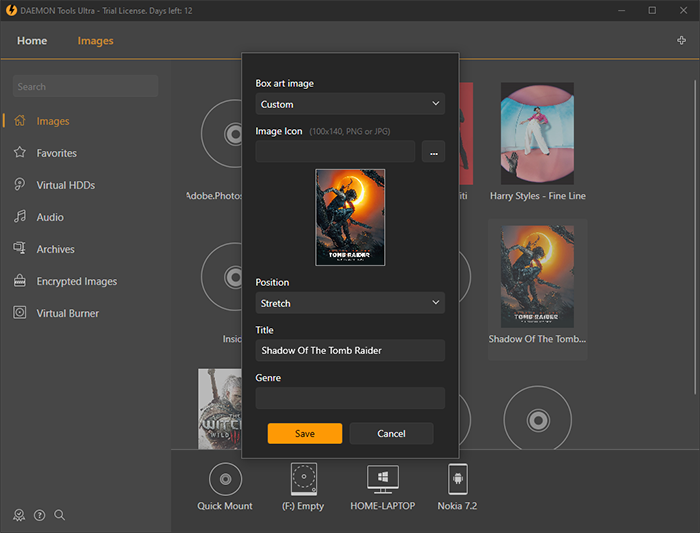Viewport: 700px width, 533px height.
Task: Click the Genre input field
Action: tap(350, 398)
